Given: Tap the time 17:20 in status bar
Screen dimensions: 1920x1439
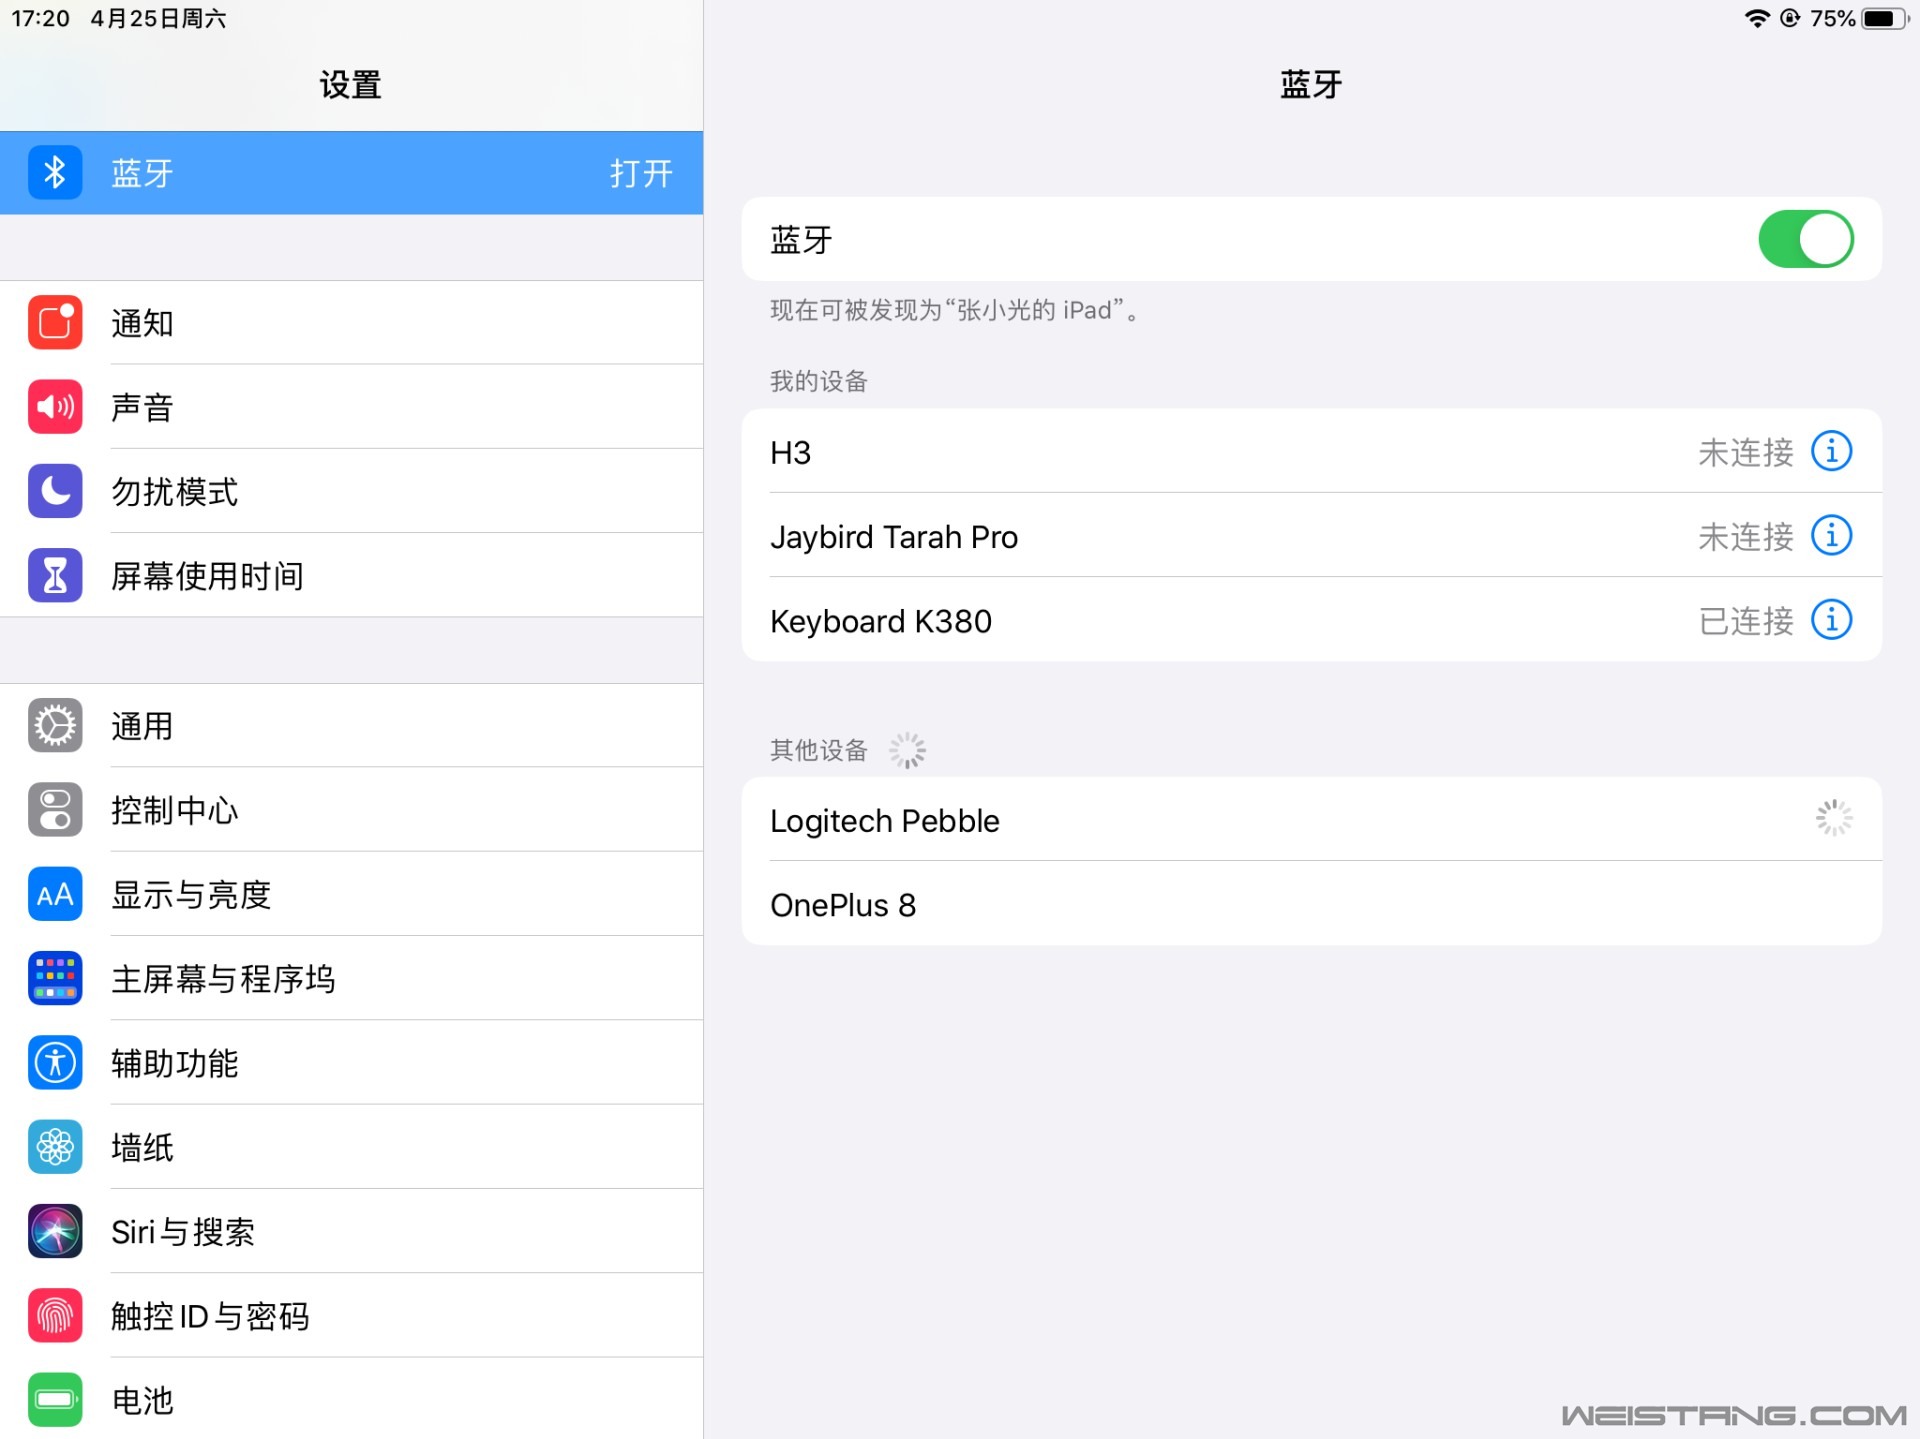Looking at the screenshot, I should [41, 18].
